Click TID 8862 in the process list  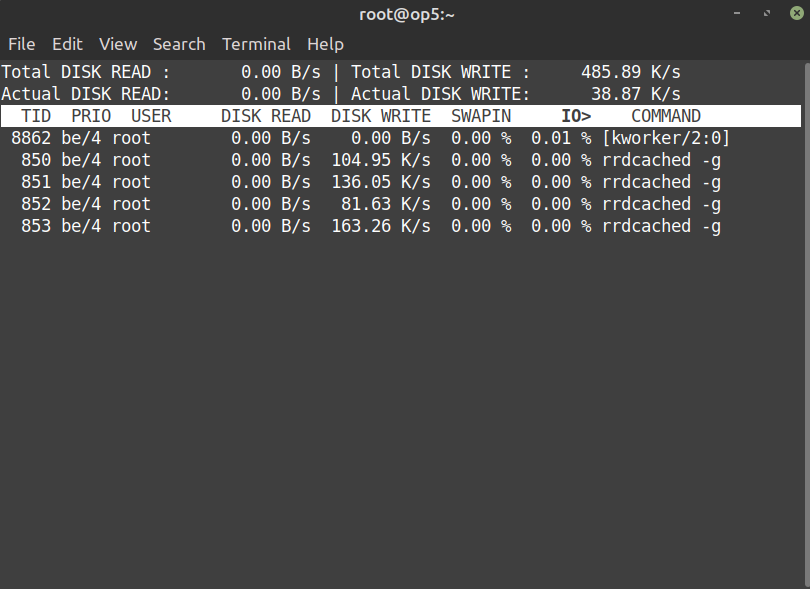[x=31, y=138]
